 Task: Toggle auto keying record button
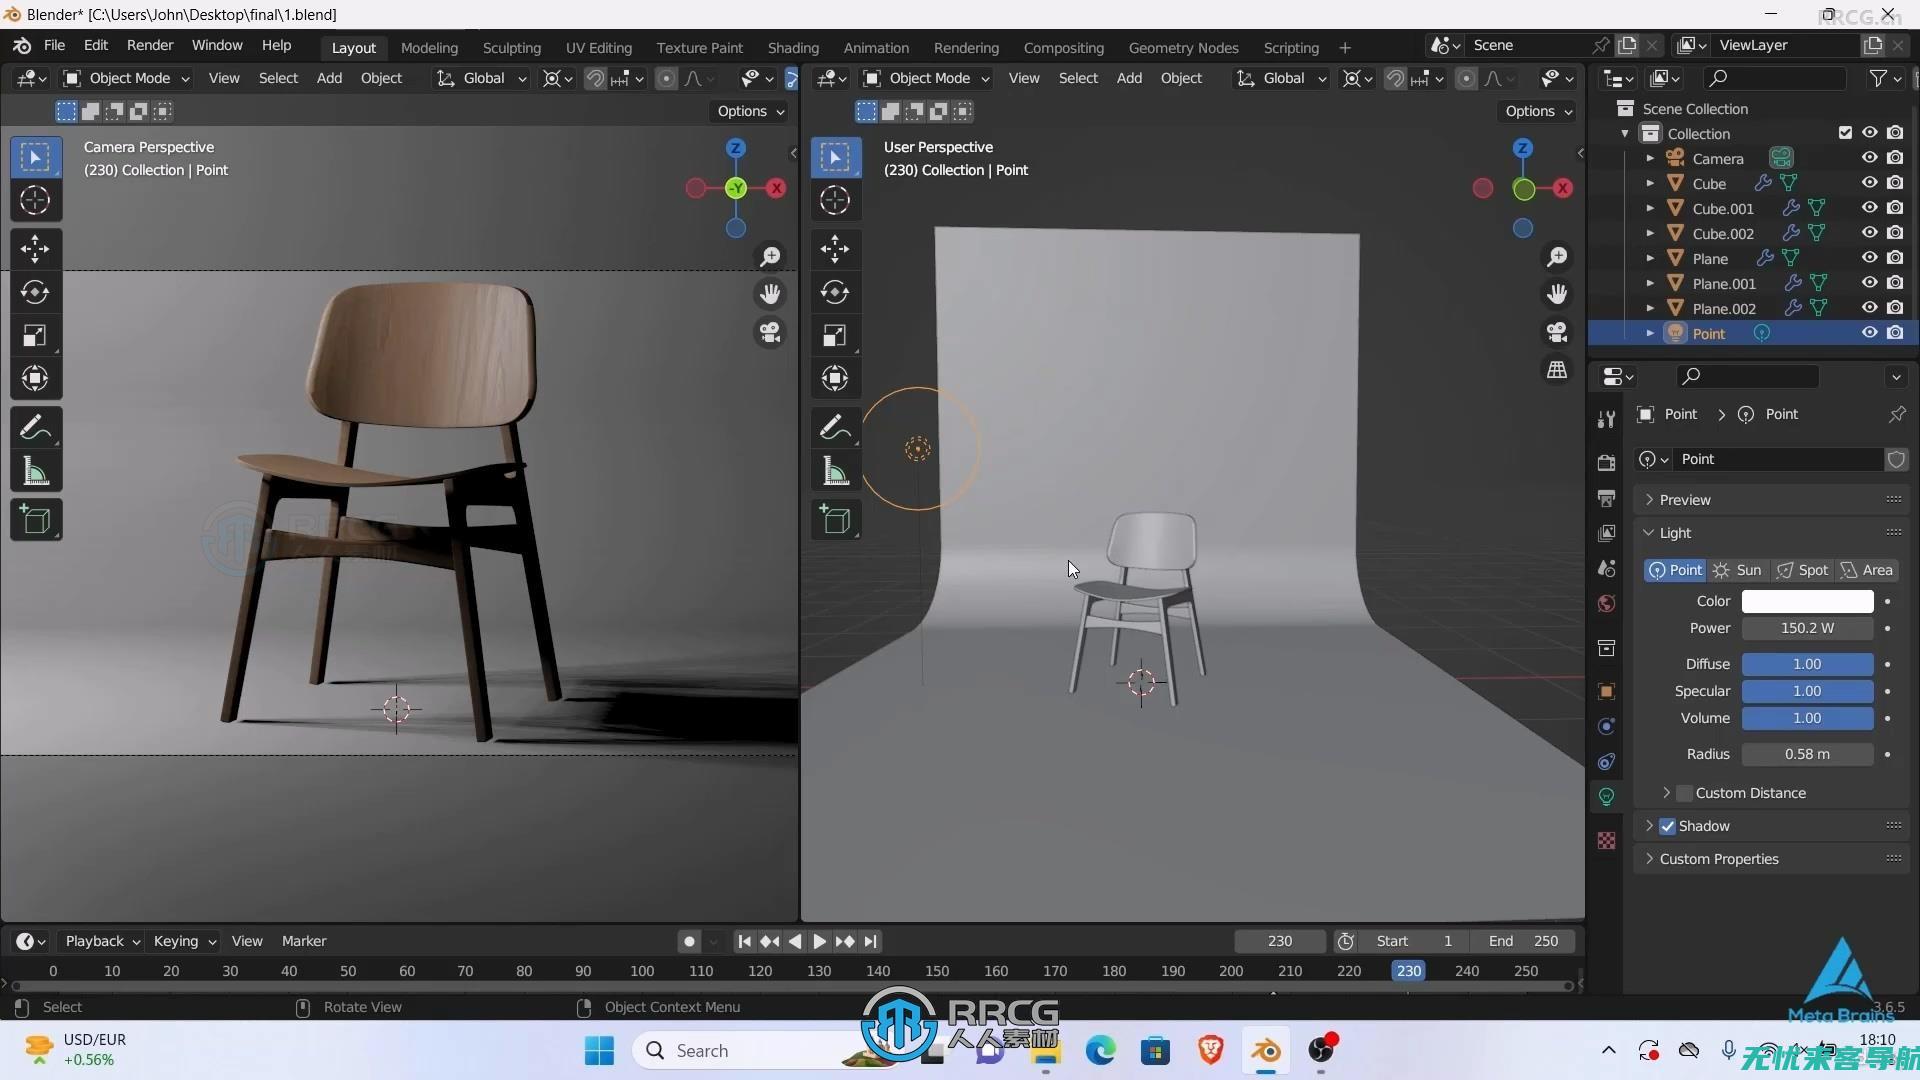(x=689, y=941)
